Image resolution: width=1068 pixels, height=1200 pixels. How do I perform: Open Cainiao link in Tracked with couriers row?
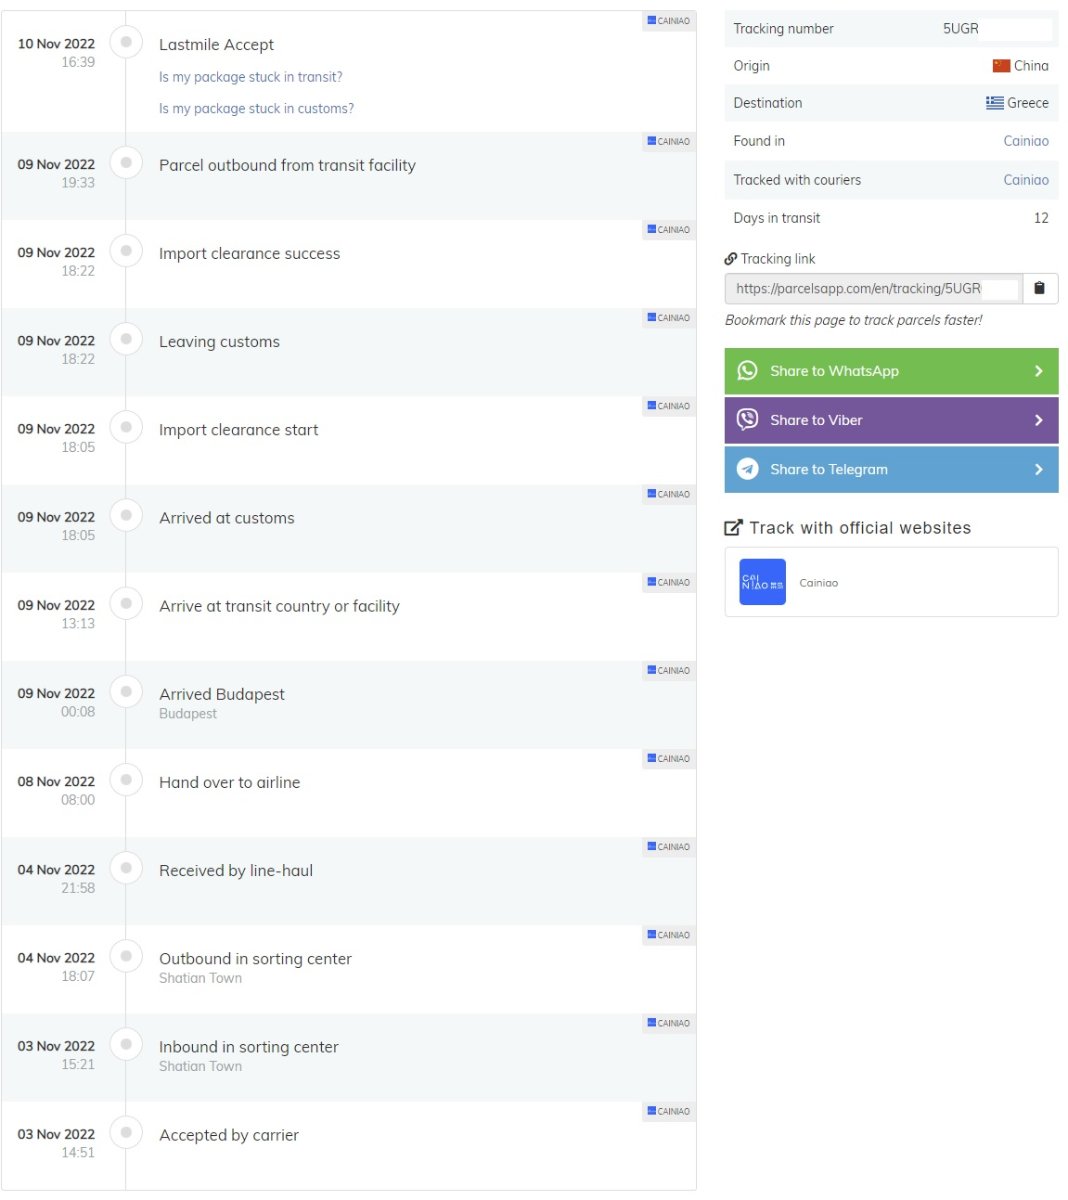(1026, 180)
